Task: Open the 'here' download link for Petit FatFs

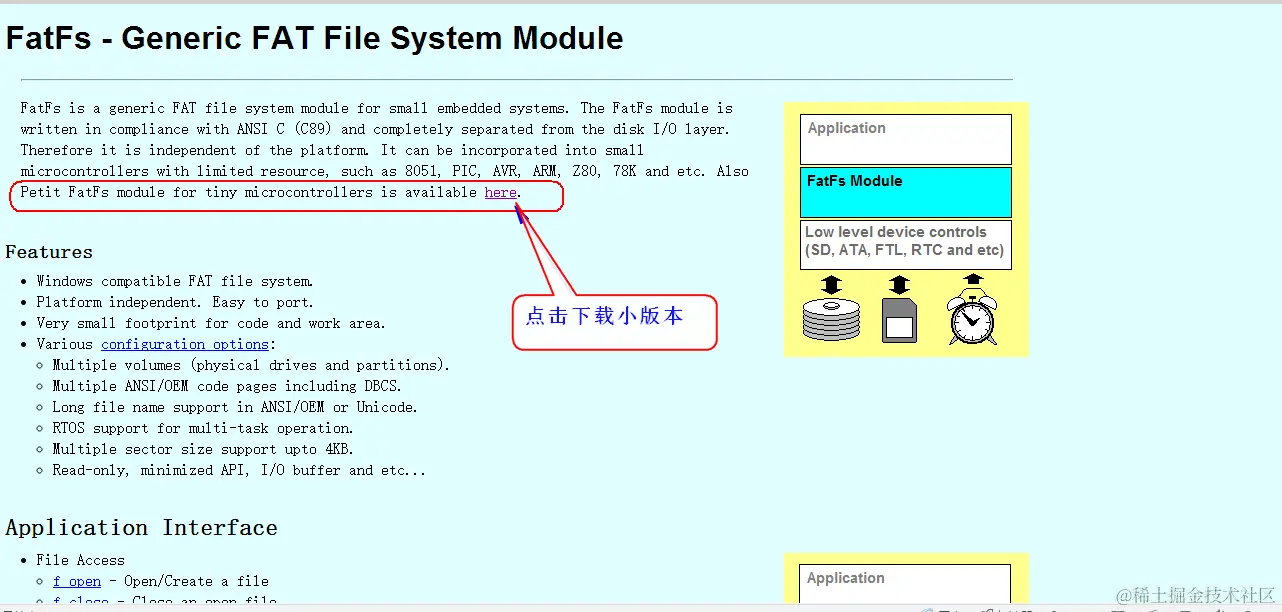Action: [500, 192]
